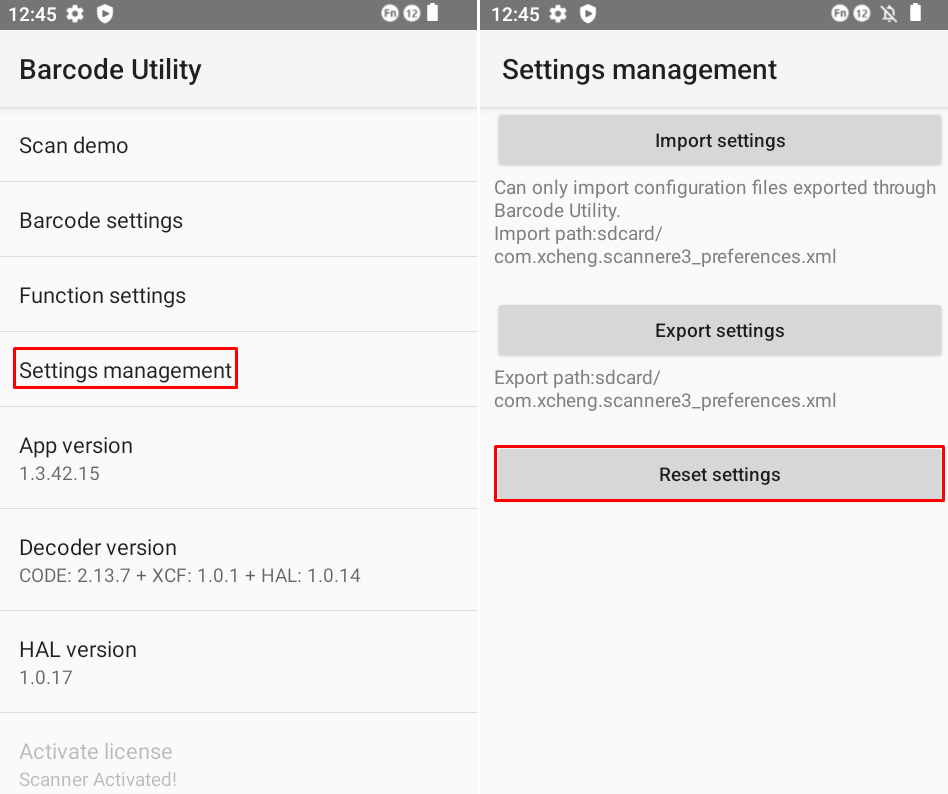948x794 pixels.
Task: Tap the shield icon above Settings management title
Action: point(588,14)
